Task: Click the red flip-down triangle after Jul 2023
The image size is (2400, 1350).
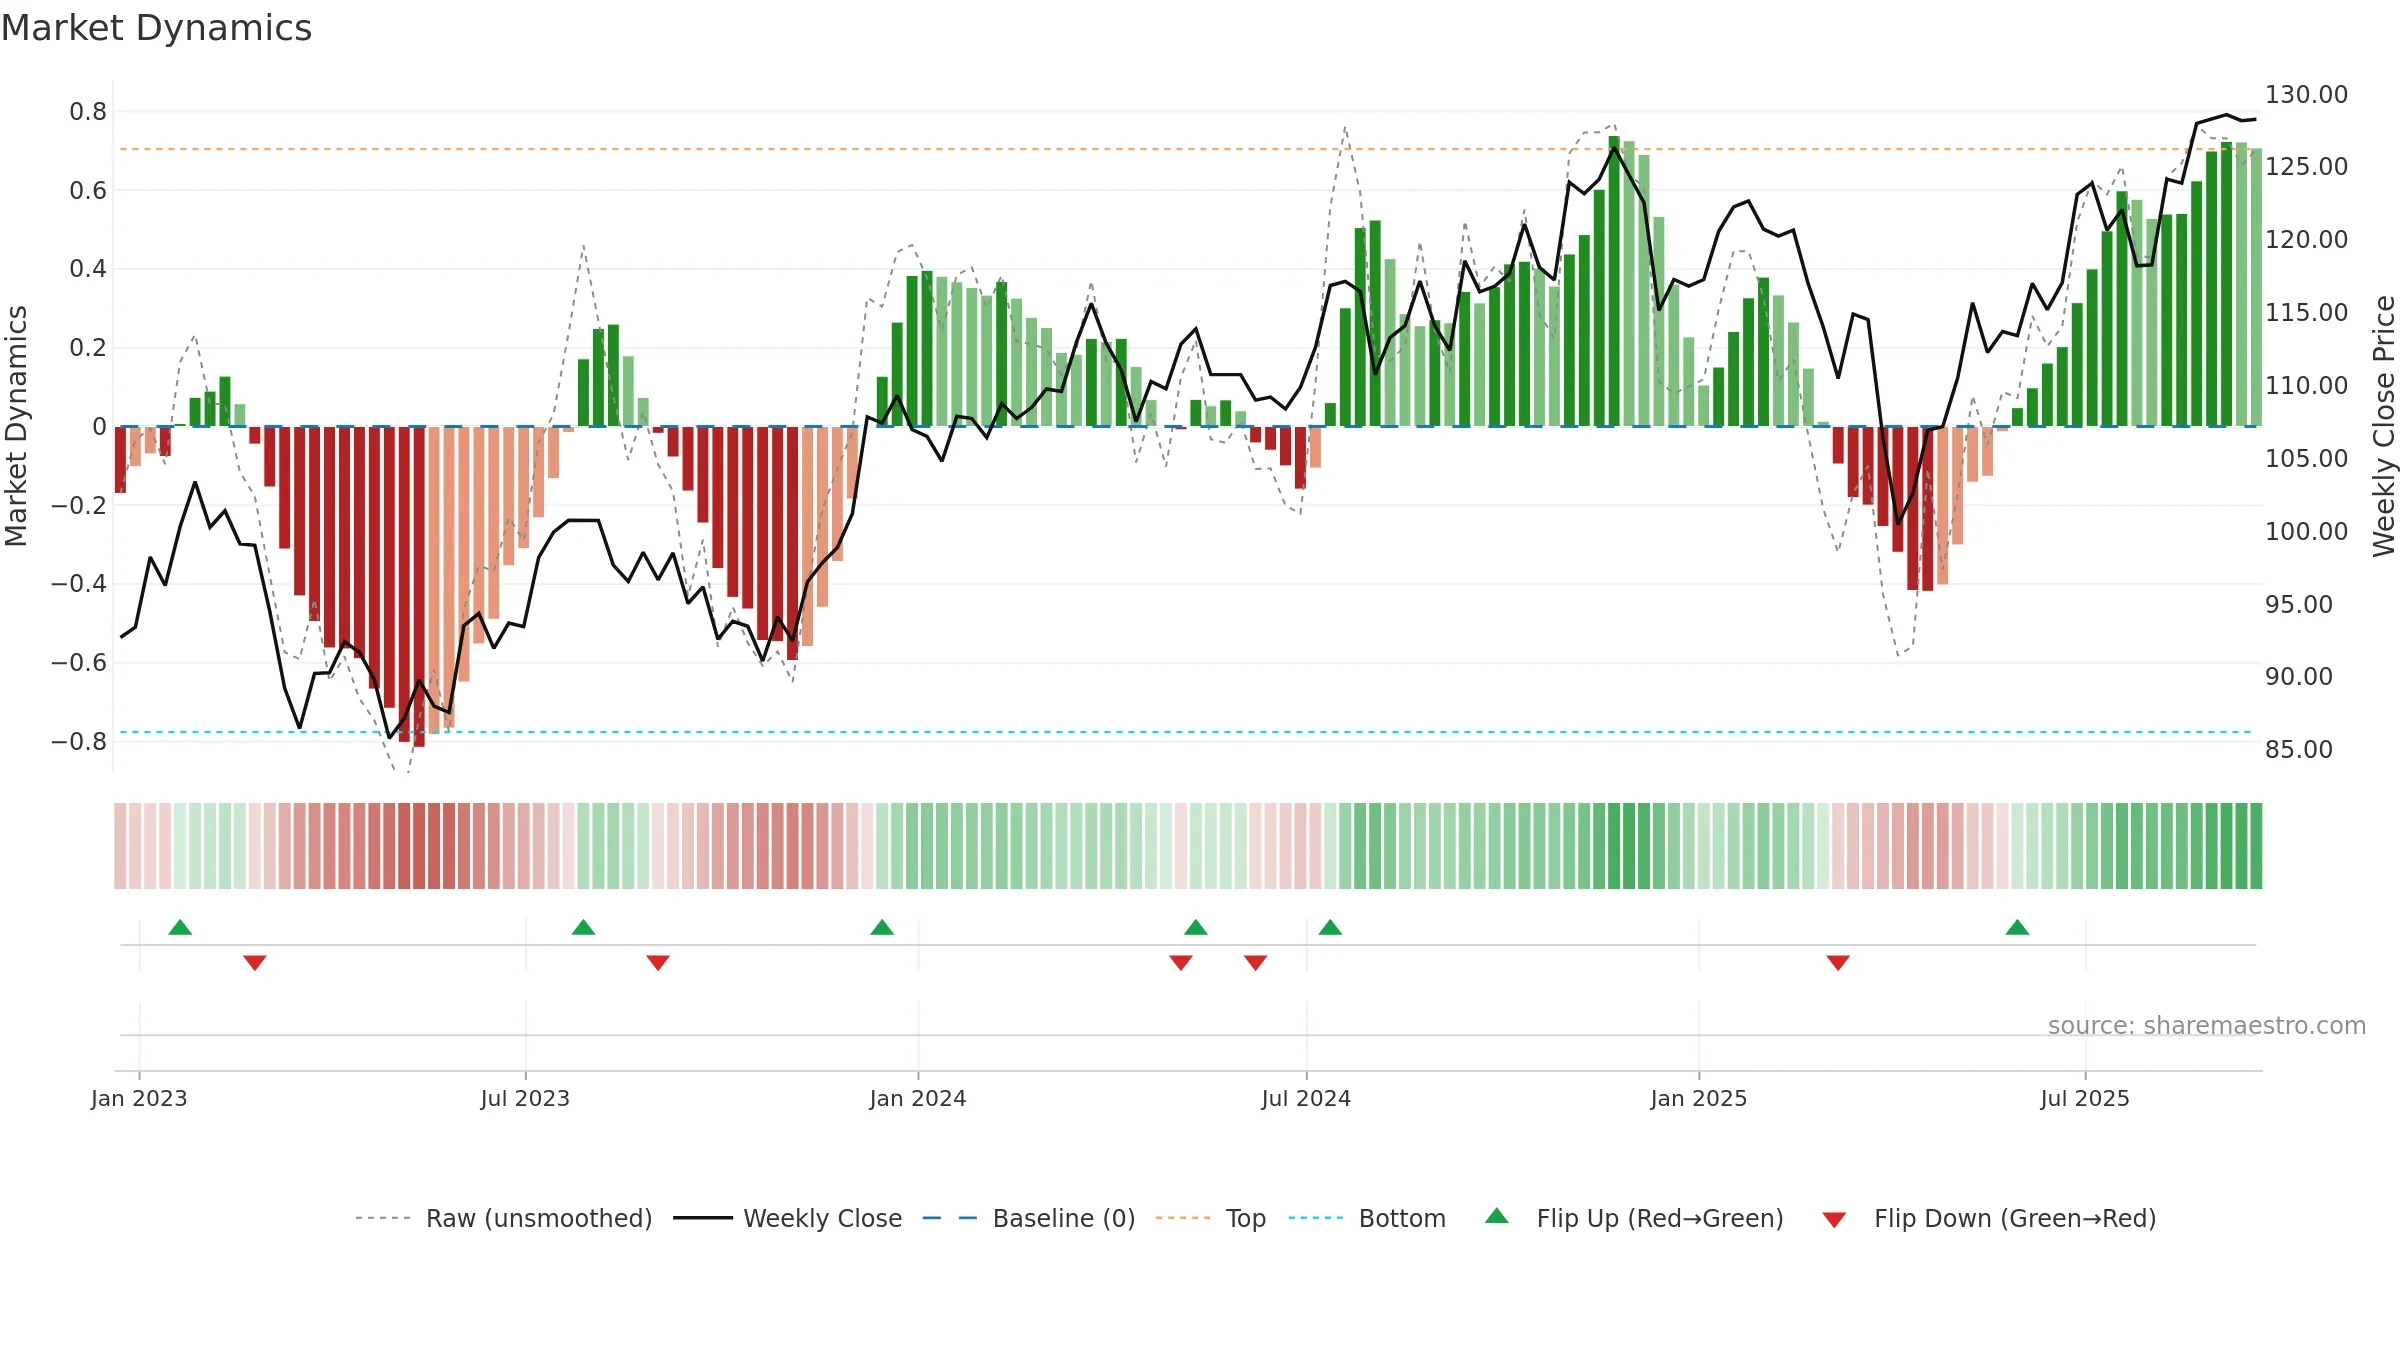Action: click(x=658, y=962)
